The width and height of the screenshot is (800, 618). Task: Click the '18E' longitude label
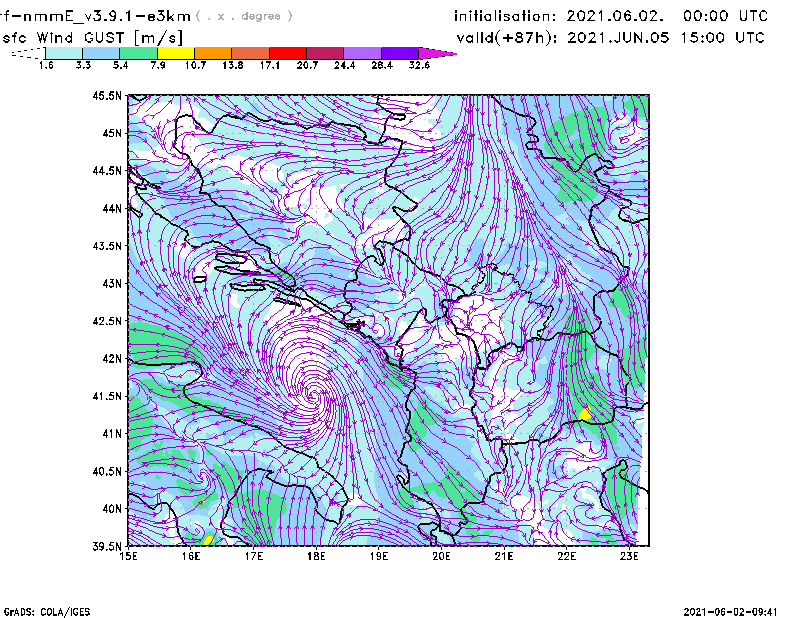point(316,556)
